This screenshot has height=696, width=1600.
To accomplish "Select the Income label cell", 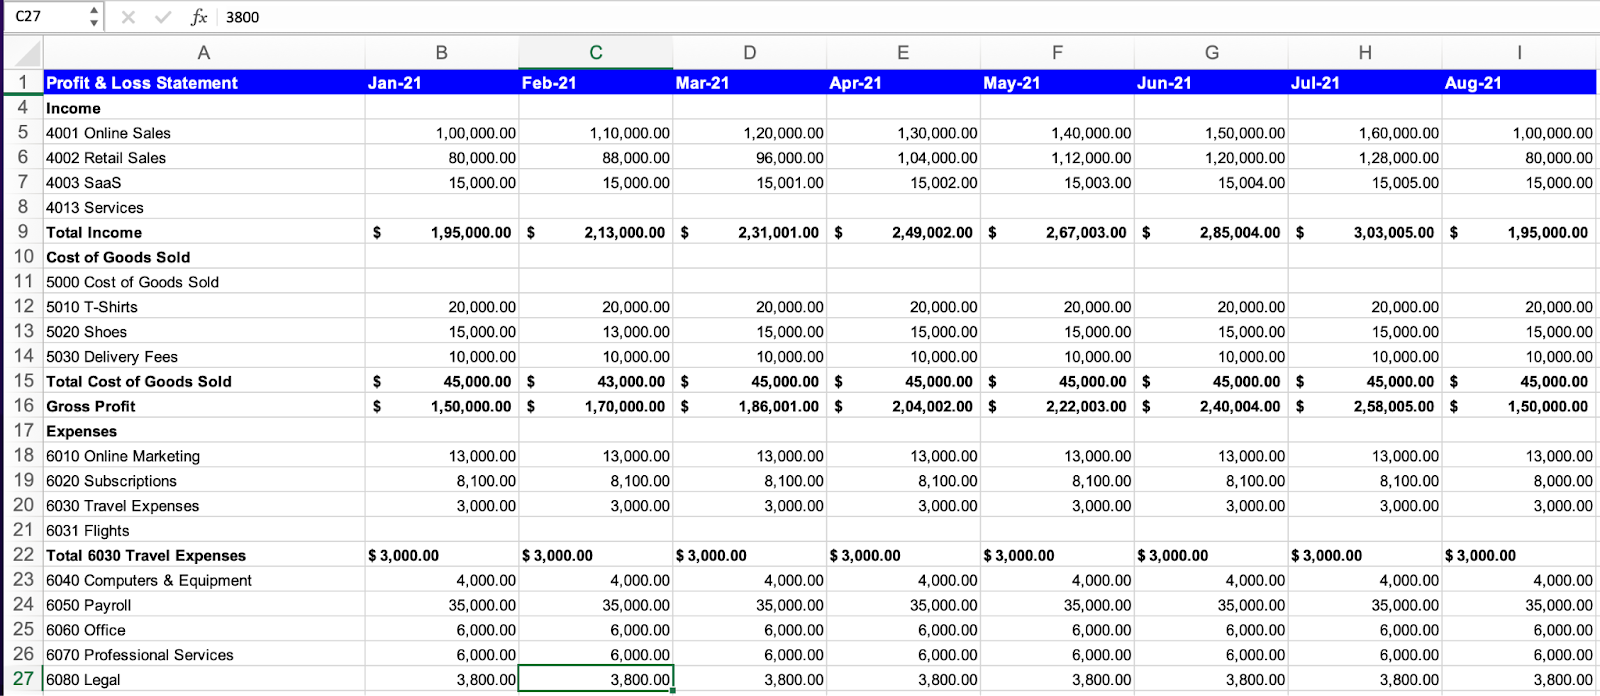I will 204,108.
